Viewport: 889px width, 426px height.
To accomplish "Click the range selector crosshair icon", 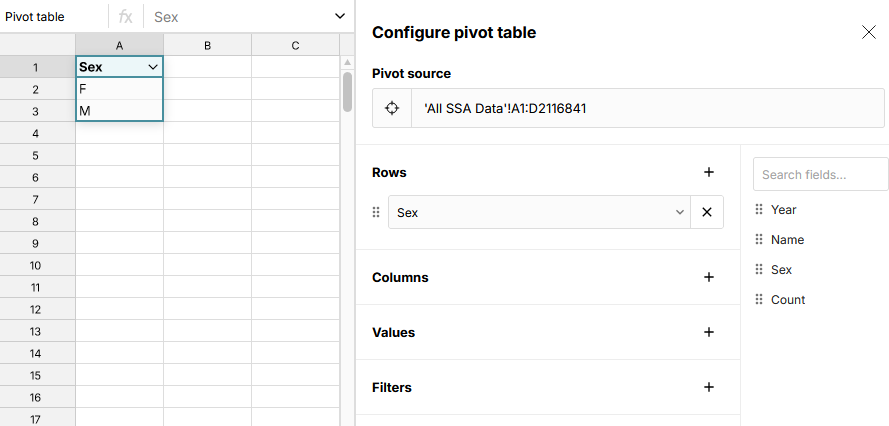I will [392, 108].
